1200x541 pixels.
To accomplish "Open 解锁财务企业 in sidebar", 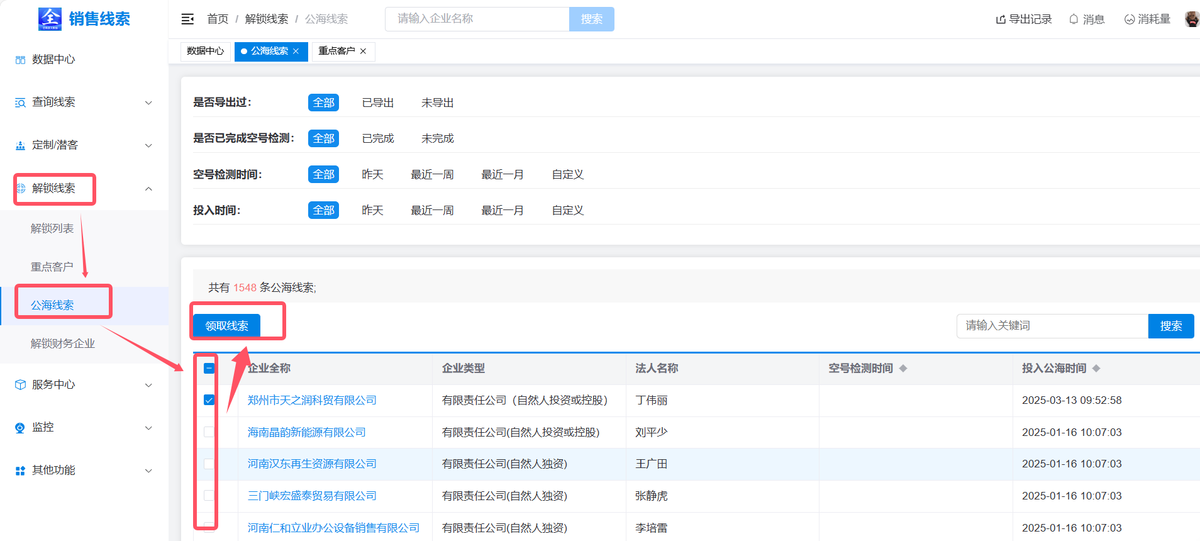I will click(63, 343).
